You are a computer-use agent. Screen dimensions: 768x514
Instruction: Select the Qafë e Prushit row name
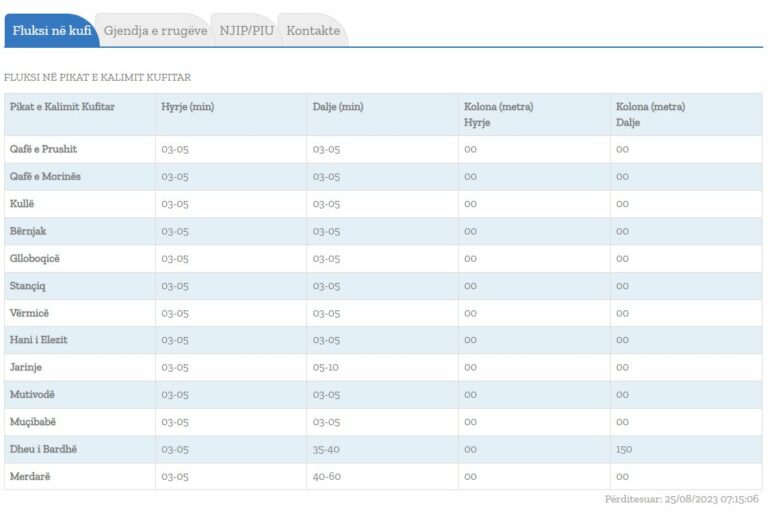pyautogui.click(x=43, y=149)
